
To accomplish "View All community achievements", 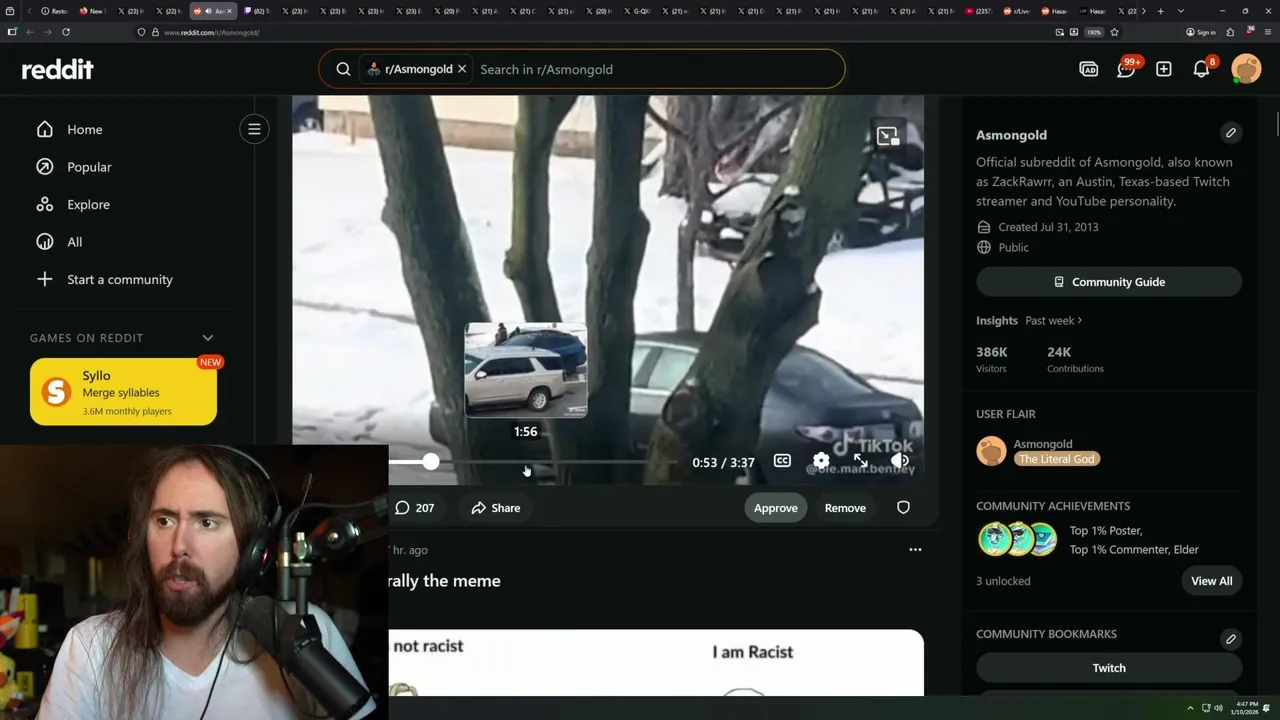I will pyautogui.click(x=1211, y=581).
